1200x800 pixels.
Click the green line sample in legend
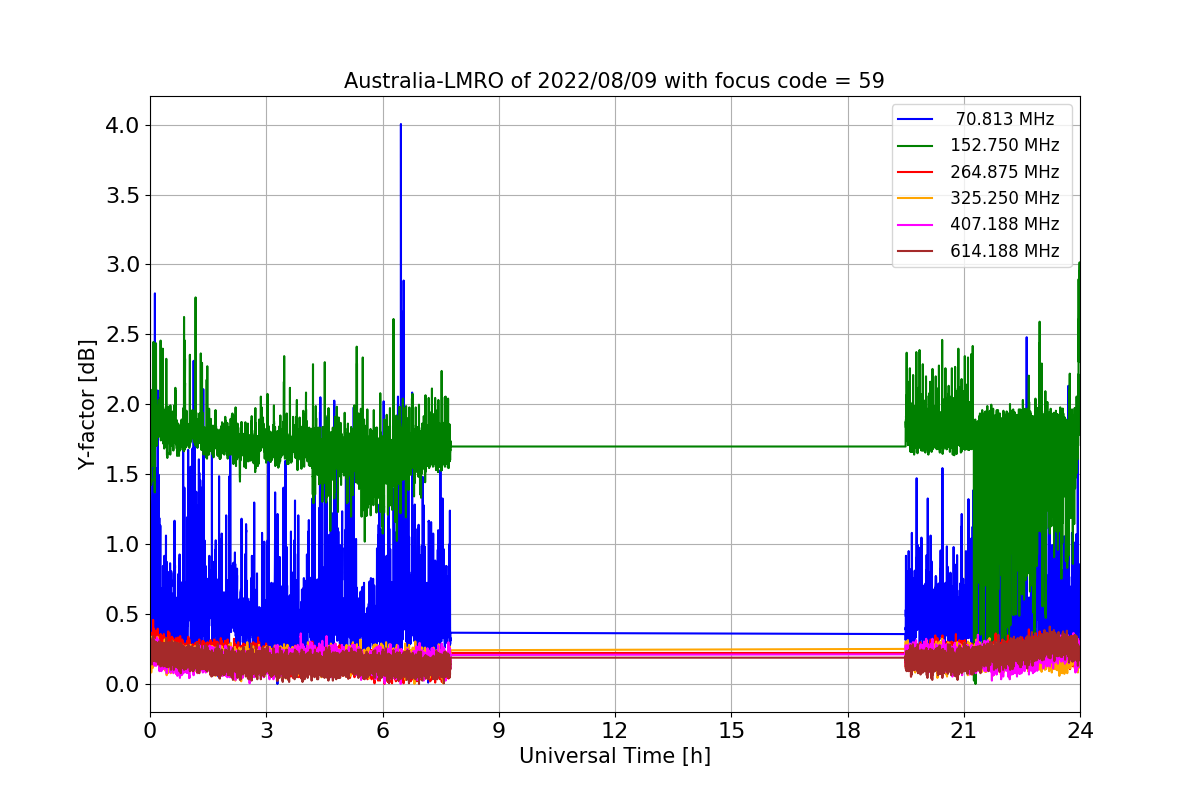click(x=915, y=146)
